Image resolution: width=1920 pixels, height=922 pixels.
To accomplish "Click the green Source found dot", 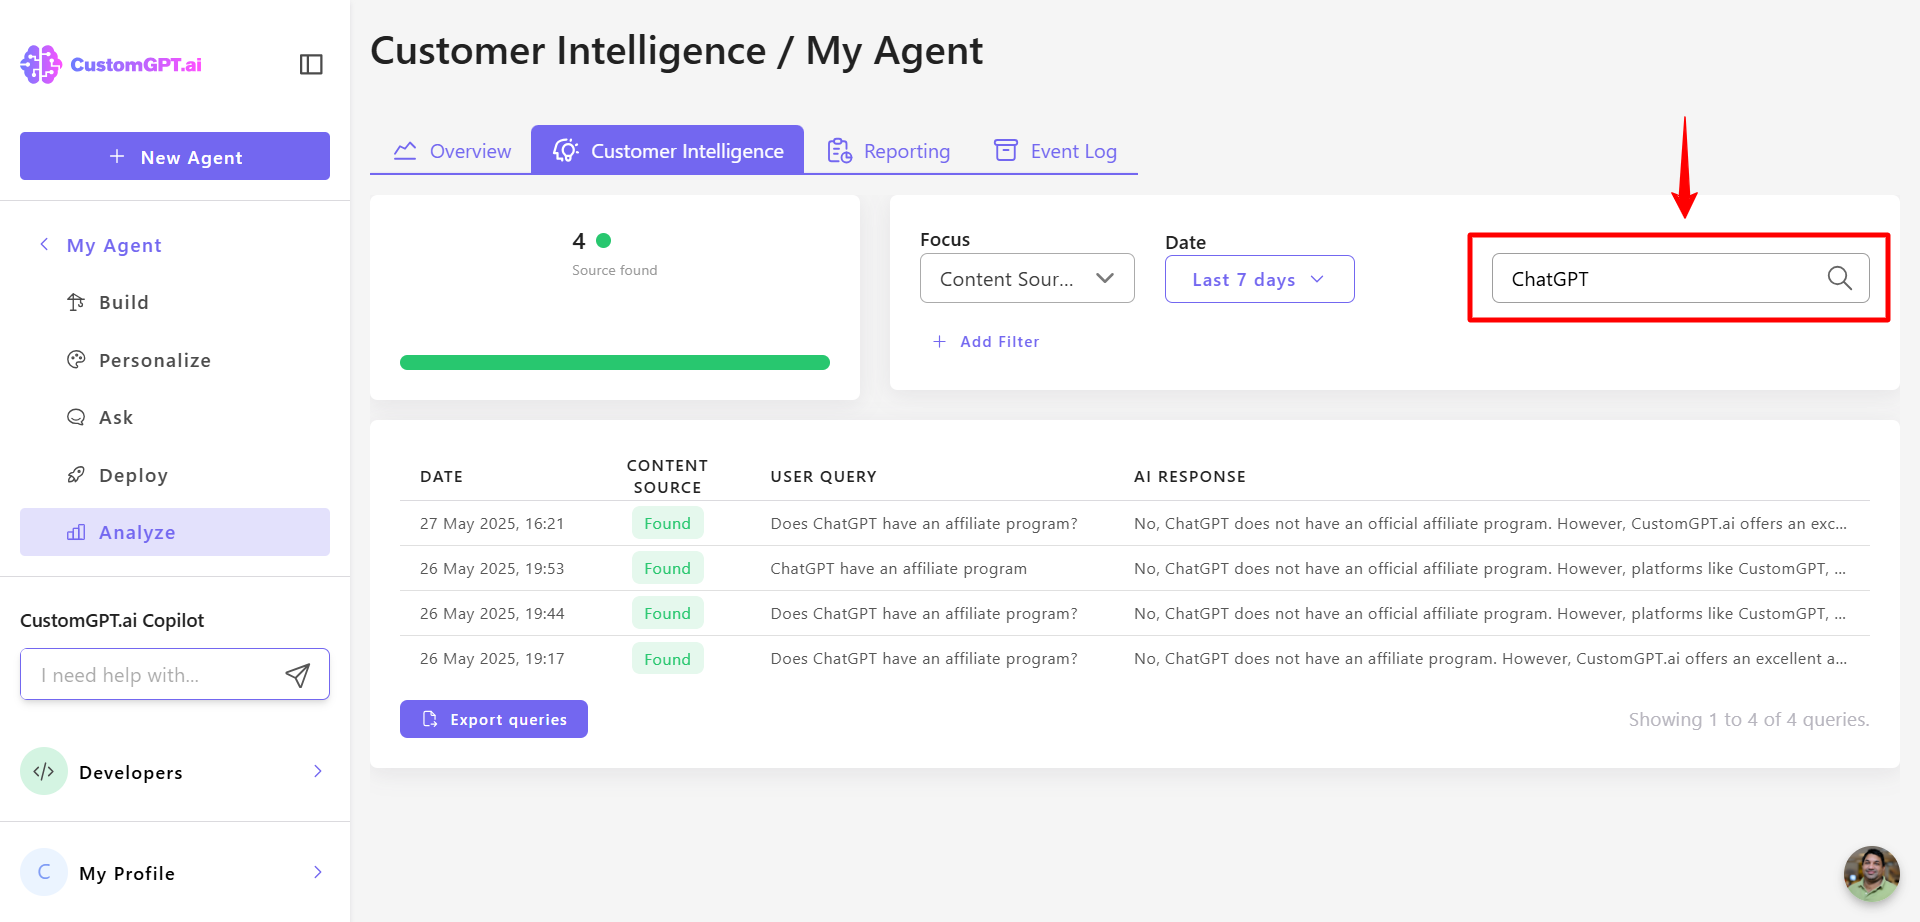I will tap(603, 240).
